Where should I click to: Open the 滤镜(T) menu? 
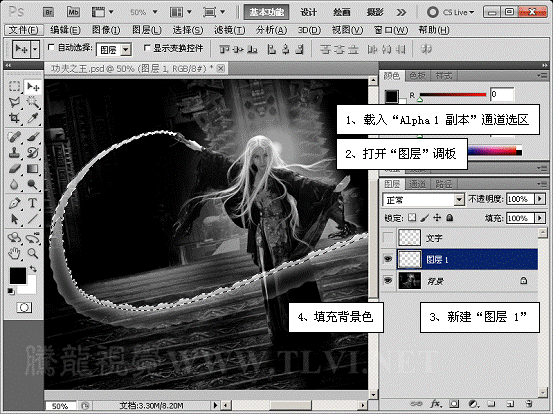(230, 30)
